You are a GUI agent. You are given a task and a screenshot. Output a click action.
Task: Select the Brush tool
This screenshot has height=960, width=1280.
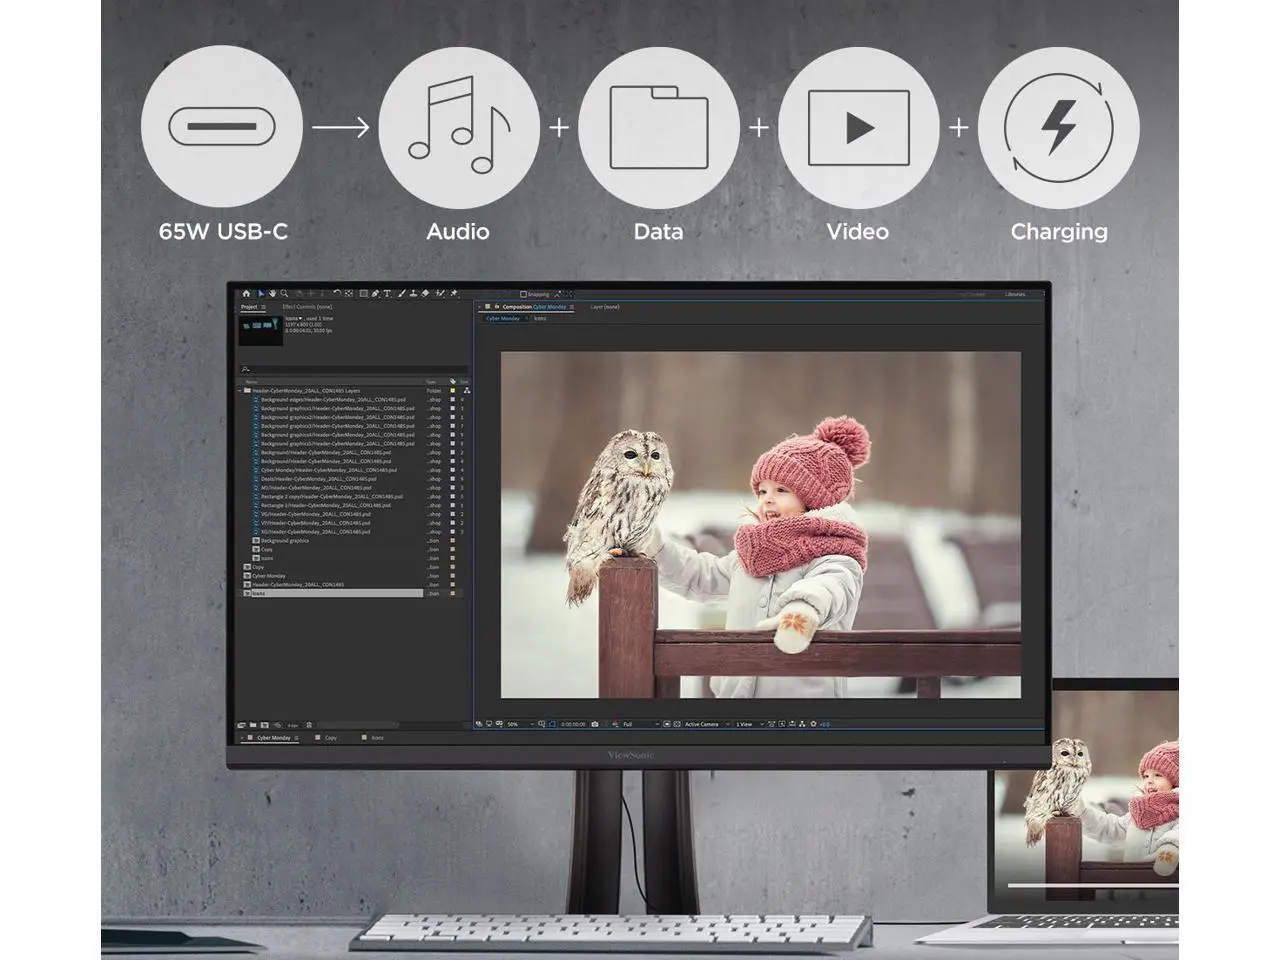pos(401,294)
